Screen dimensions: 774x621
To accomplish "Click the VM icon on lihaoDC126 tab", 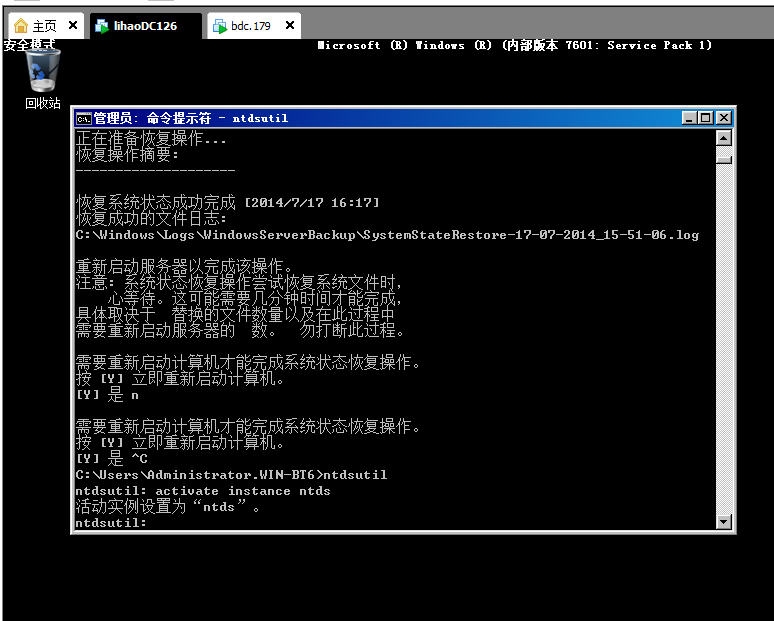I will pyautogui.click(x=102, y=26).
